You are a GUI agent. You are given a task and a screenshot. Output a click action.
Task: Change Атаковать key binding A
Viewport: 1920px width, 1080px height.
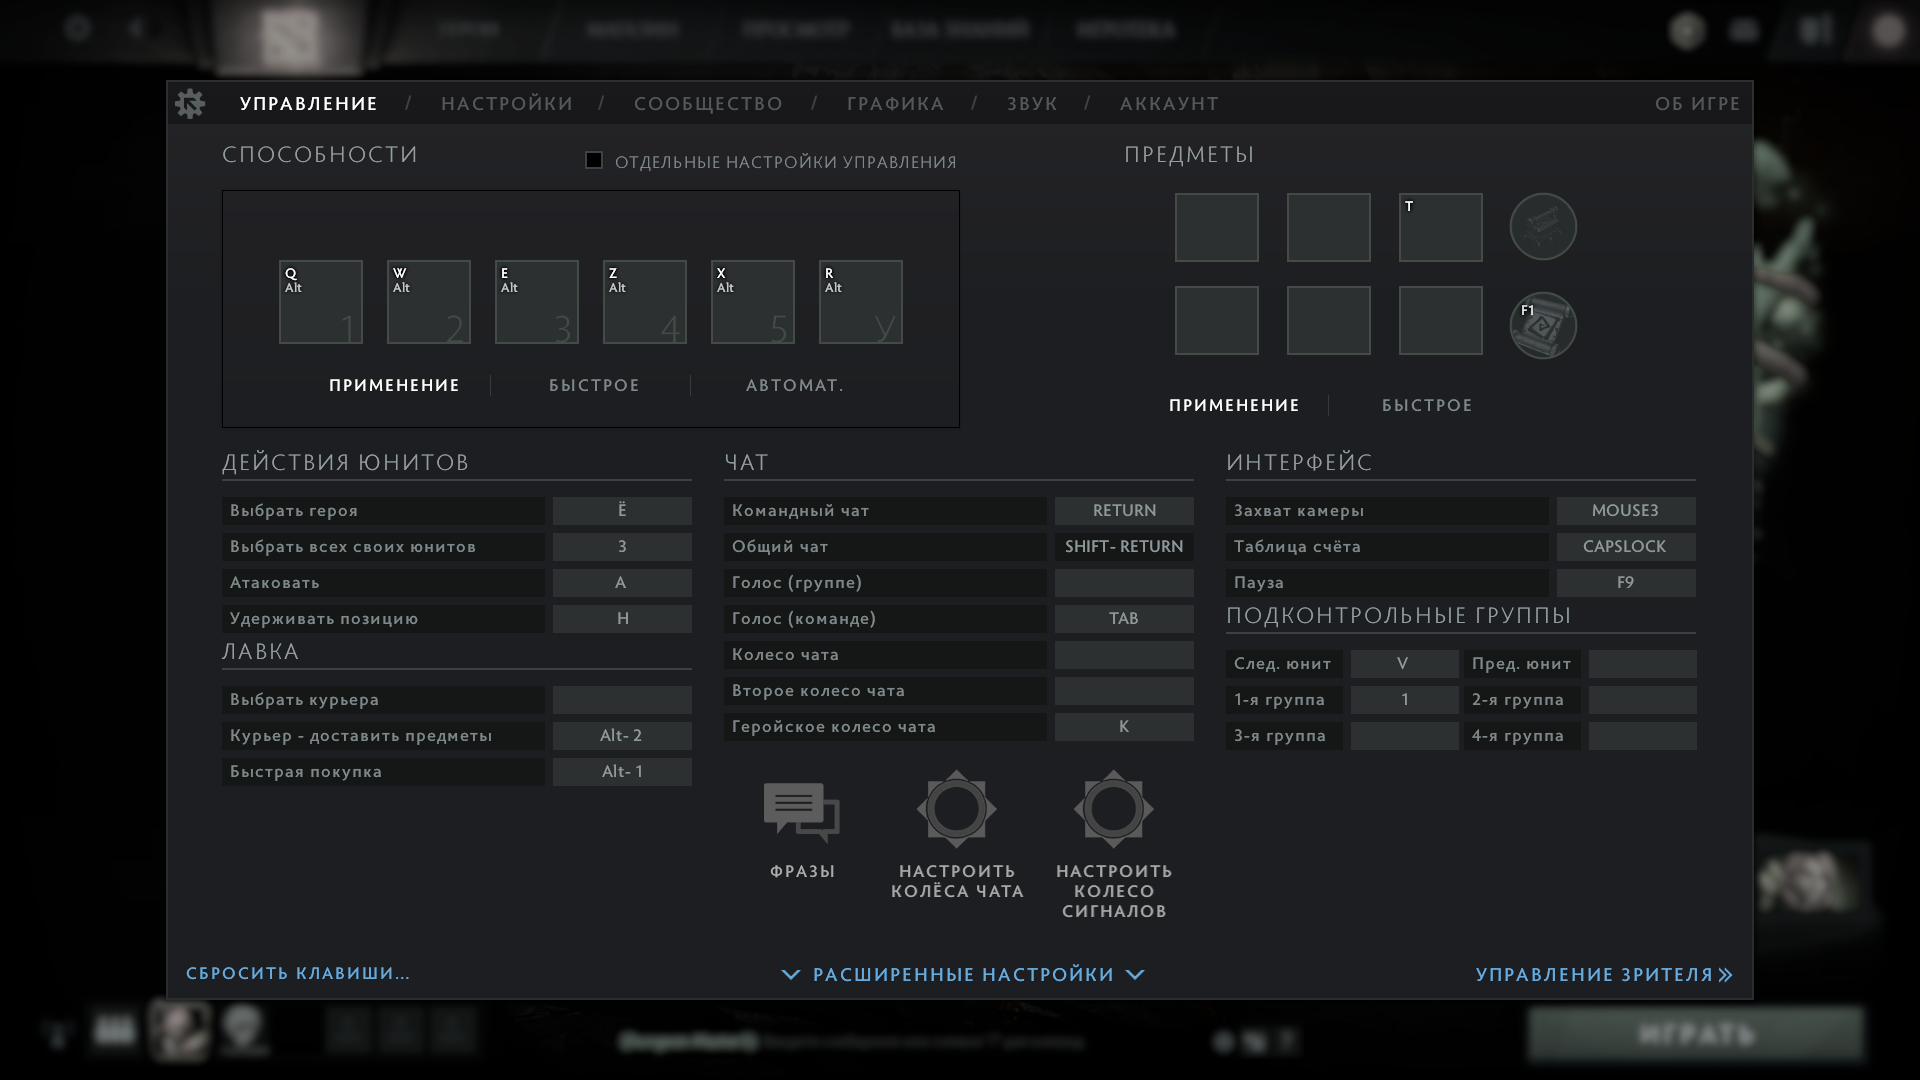(x=622, y=583)
